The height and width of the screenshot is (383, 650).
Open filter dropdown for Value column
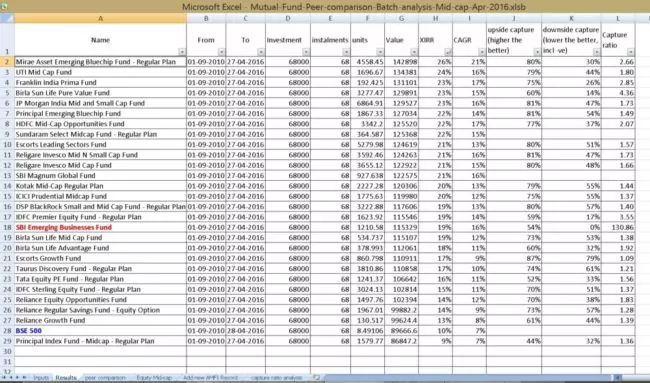414,52
